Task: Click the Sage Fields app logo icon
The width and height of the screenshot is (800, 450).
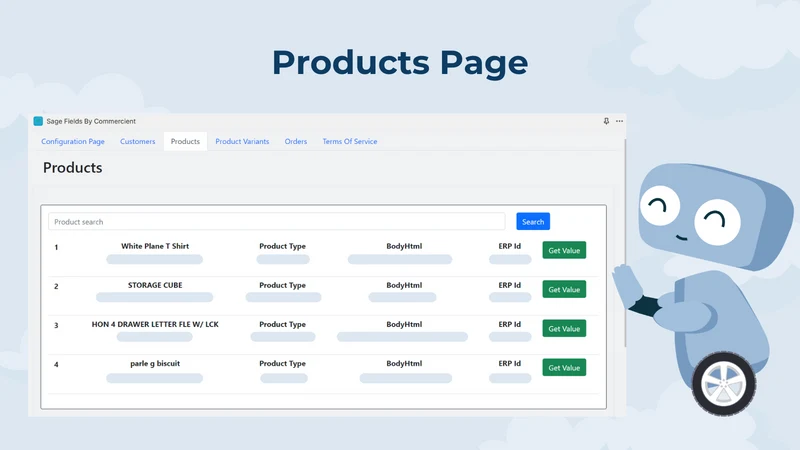Action: 38,121
